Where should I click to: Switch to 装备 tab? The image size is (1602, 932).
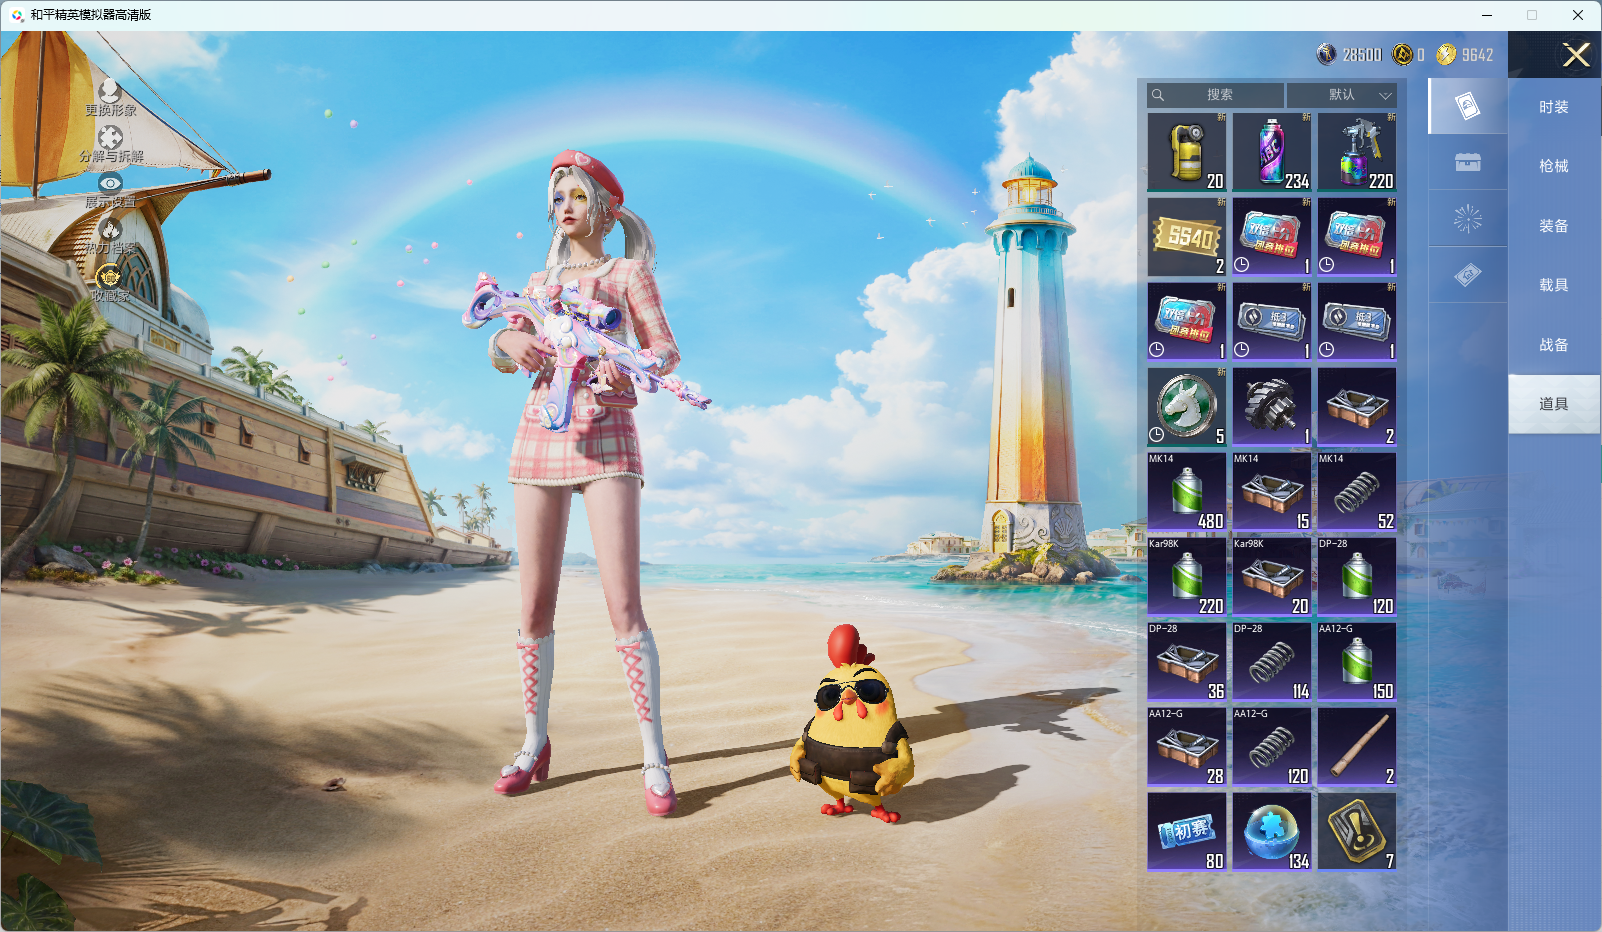coord(1554,226)
